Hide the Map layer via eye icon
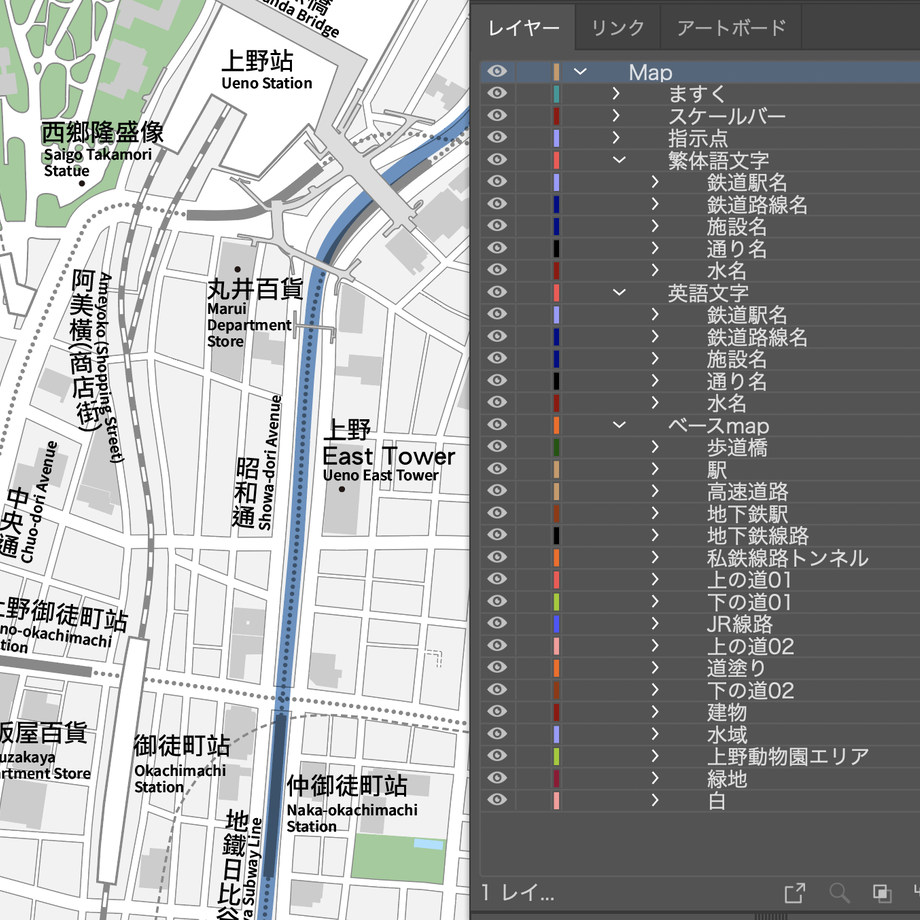920x920 pixels. 497,72
